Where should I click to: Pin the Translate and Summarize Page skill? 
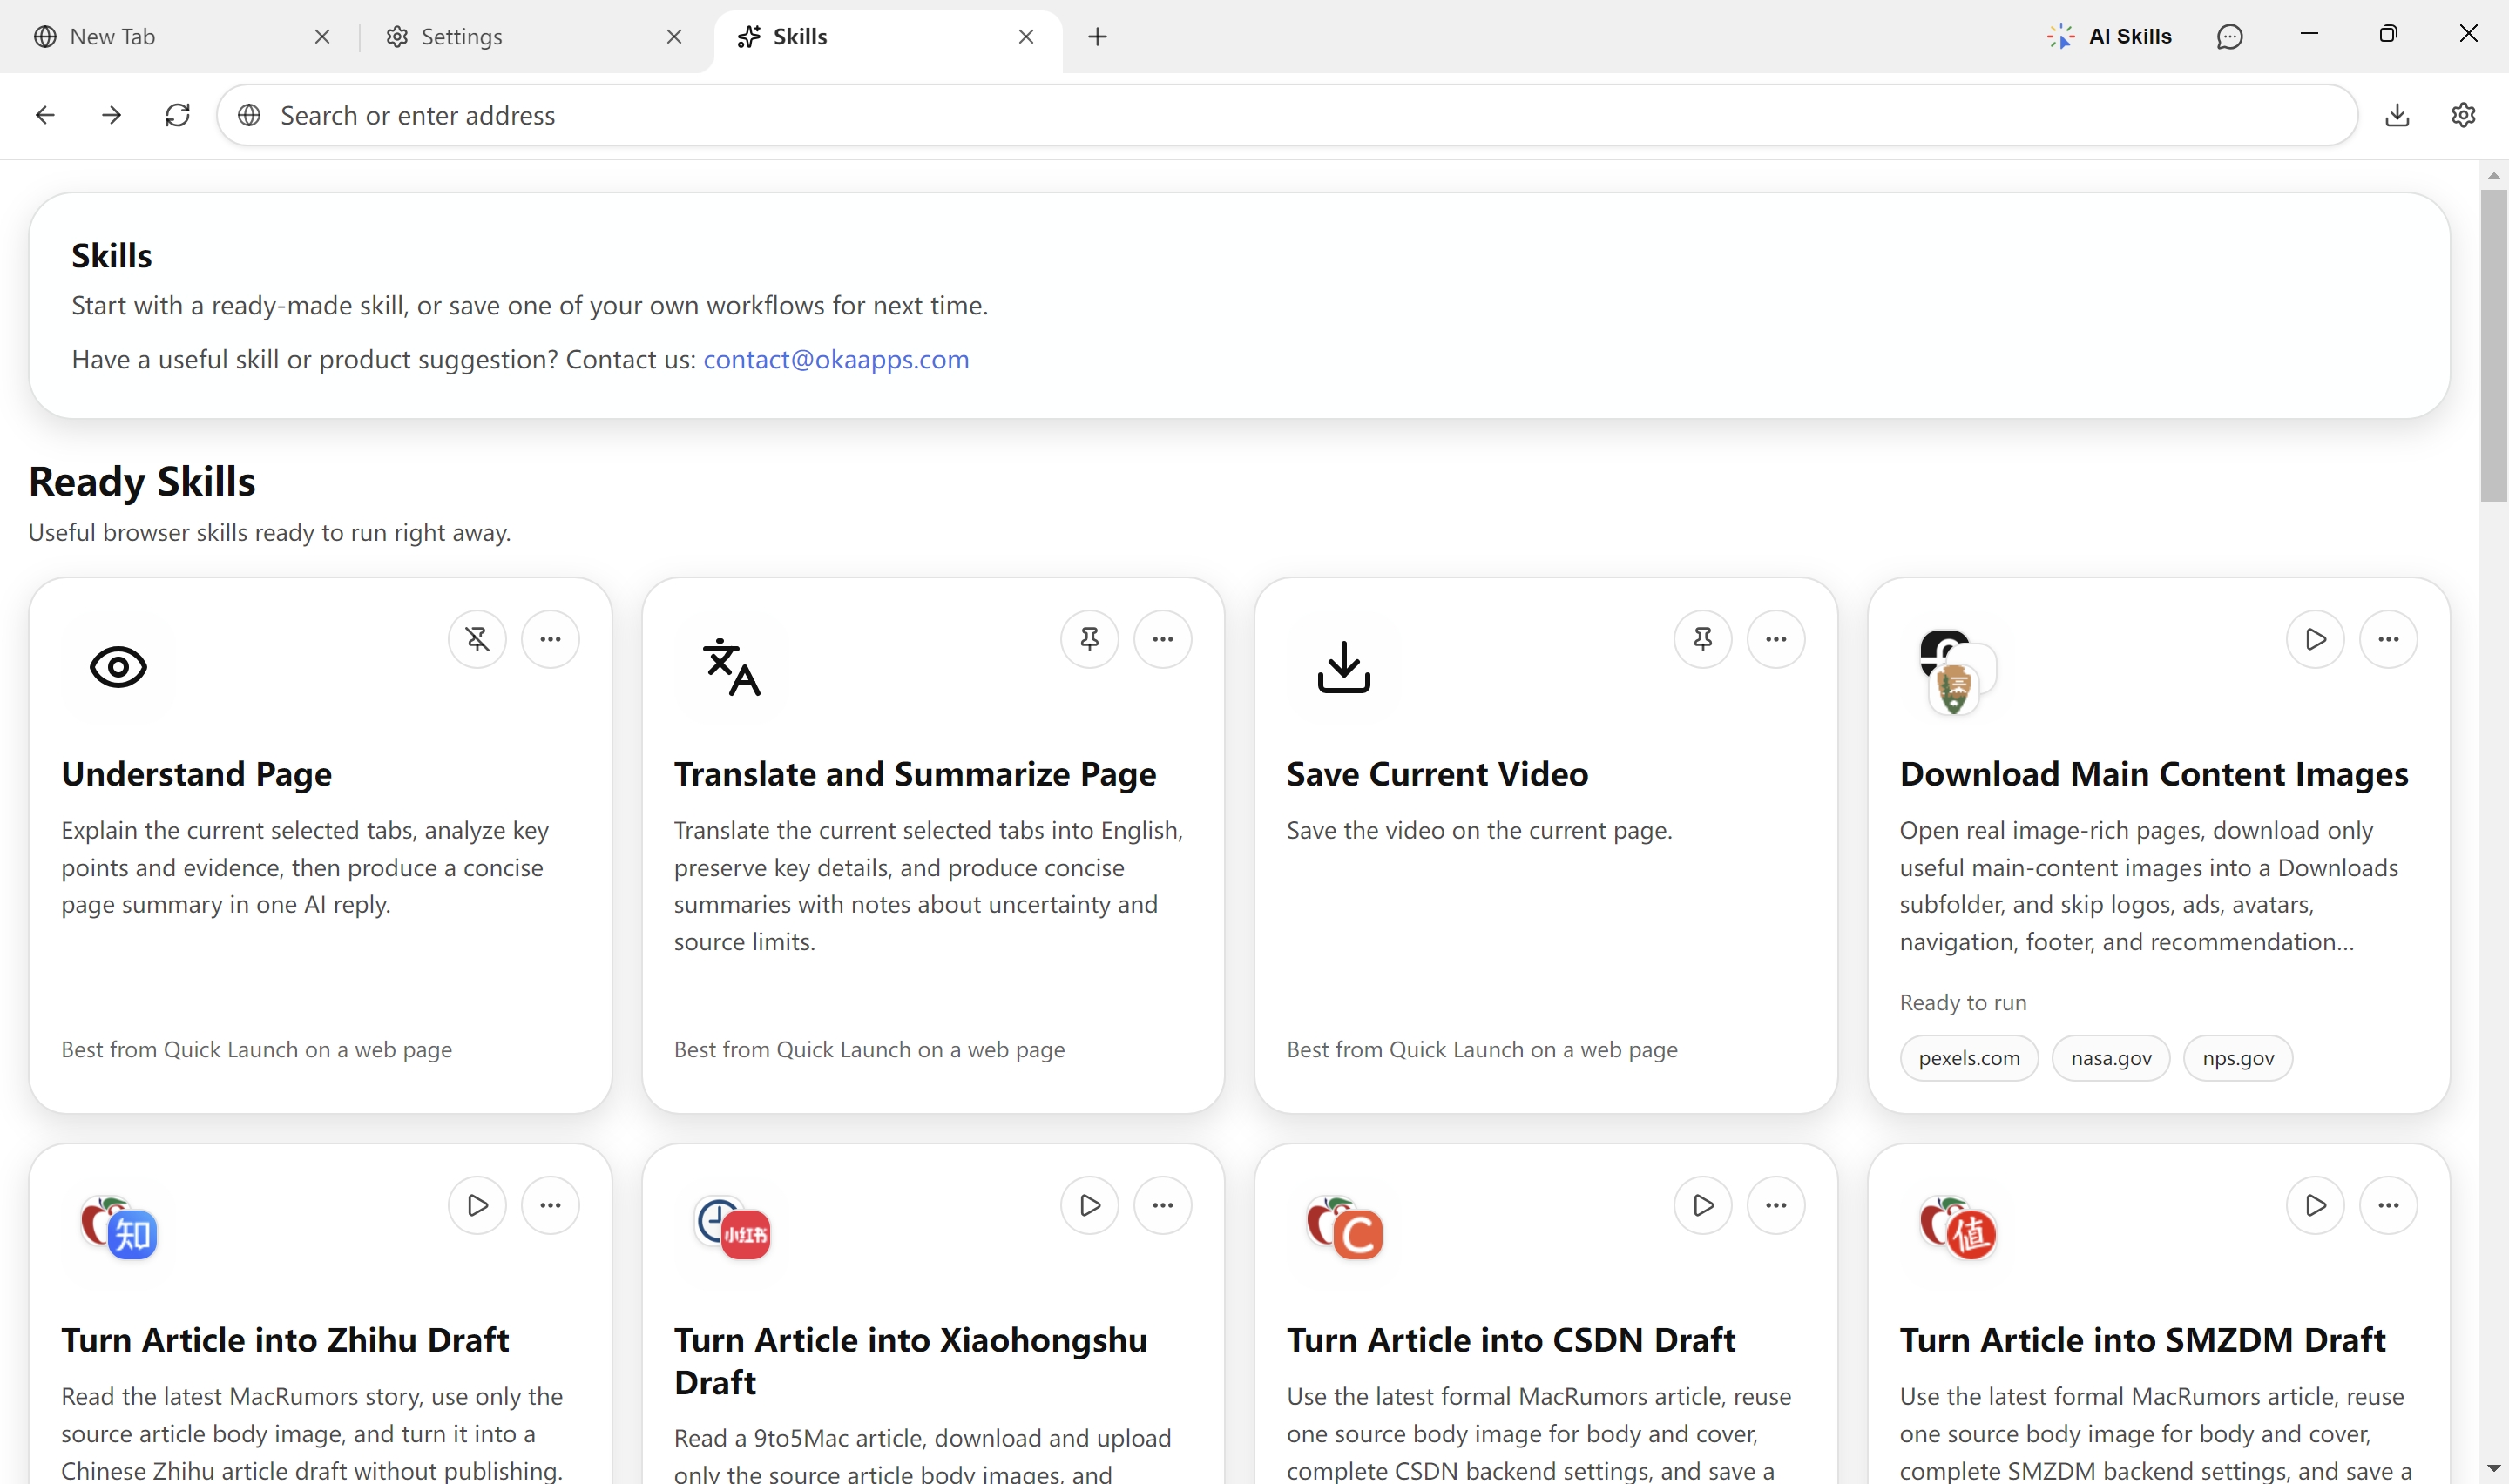[1089, 639]
